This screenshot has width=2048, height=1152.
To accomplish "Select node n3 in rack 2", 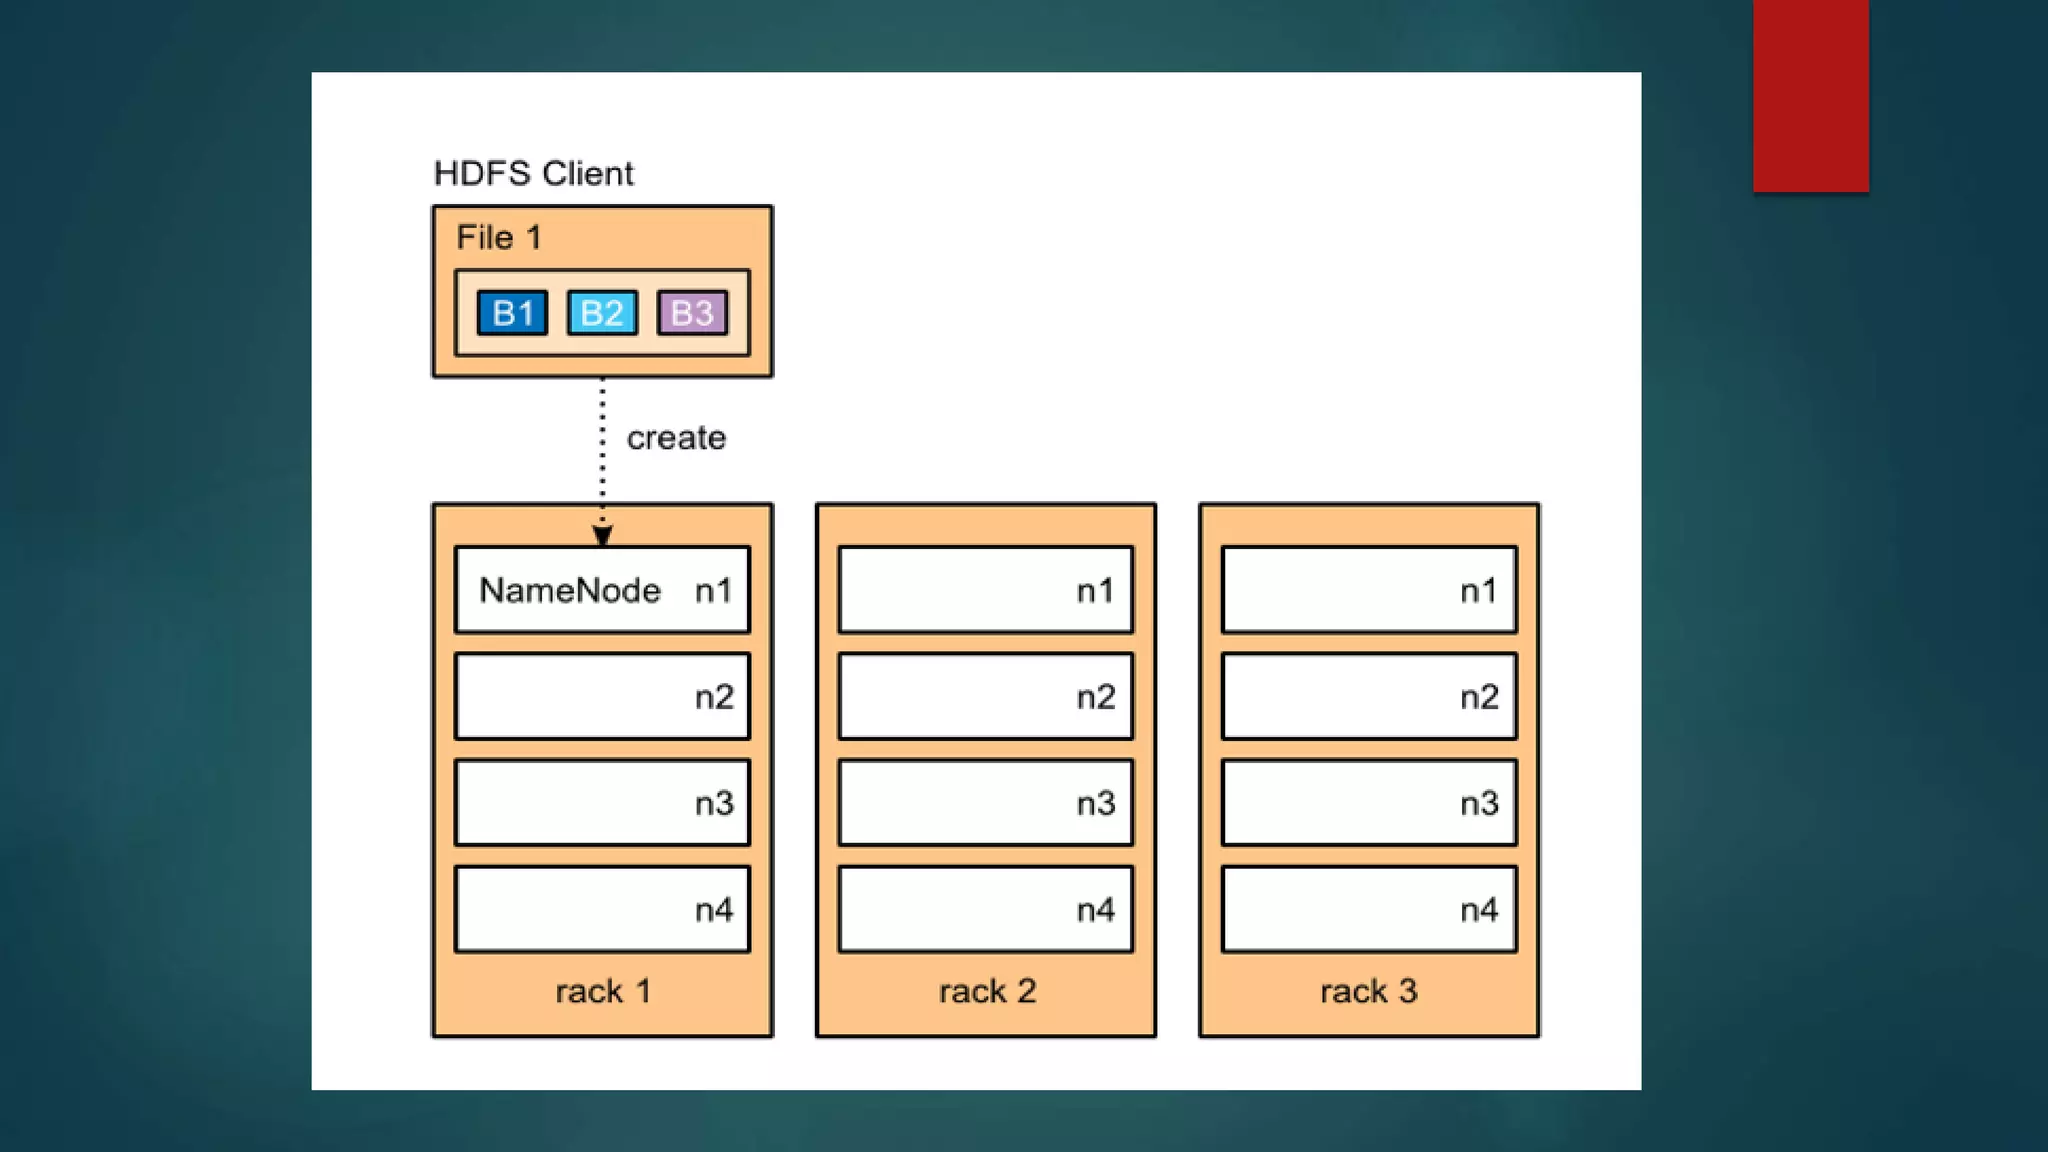I will click(x=985, y=803).
